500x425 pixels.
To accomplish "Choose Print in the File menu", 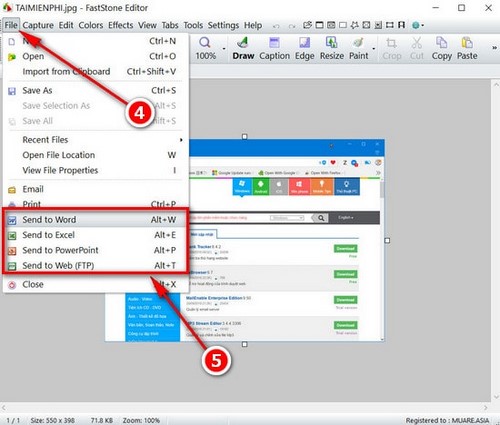I will tap(95, 204).
